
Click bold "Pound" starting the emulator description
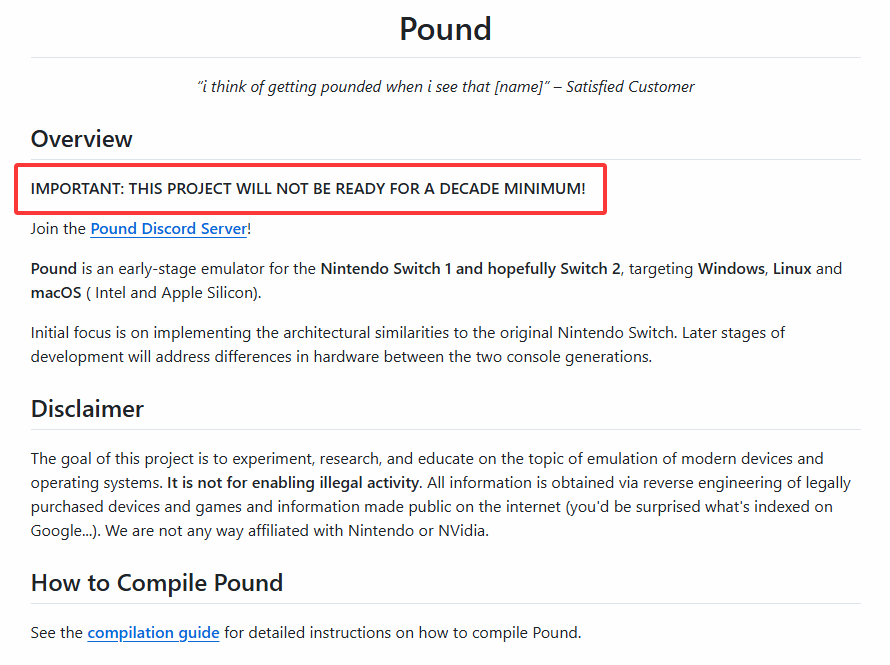(53, 269)
